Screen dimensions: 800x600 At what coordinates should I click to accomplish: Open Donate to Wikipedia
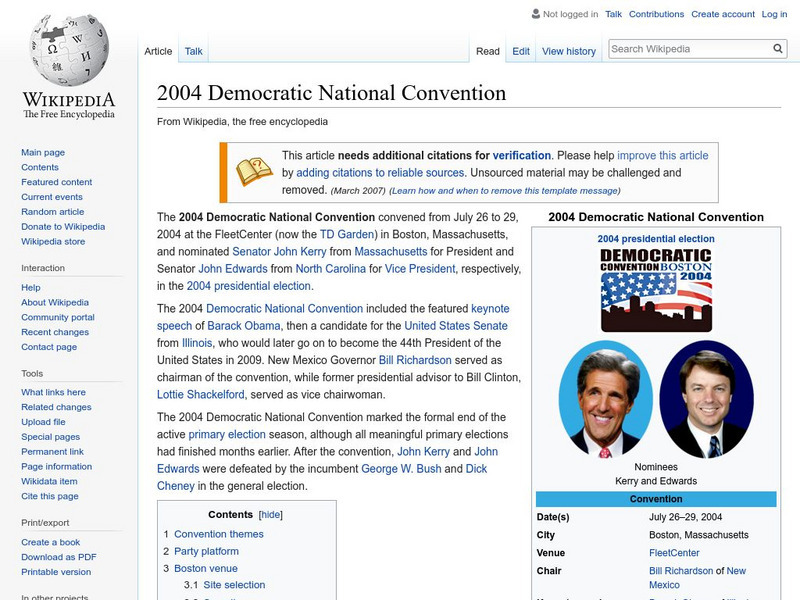[x=63, y=226]
